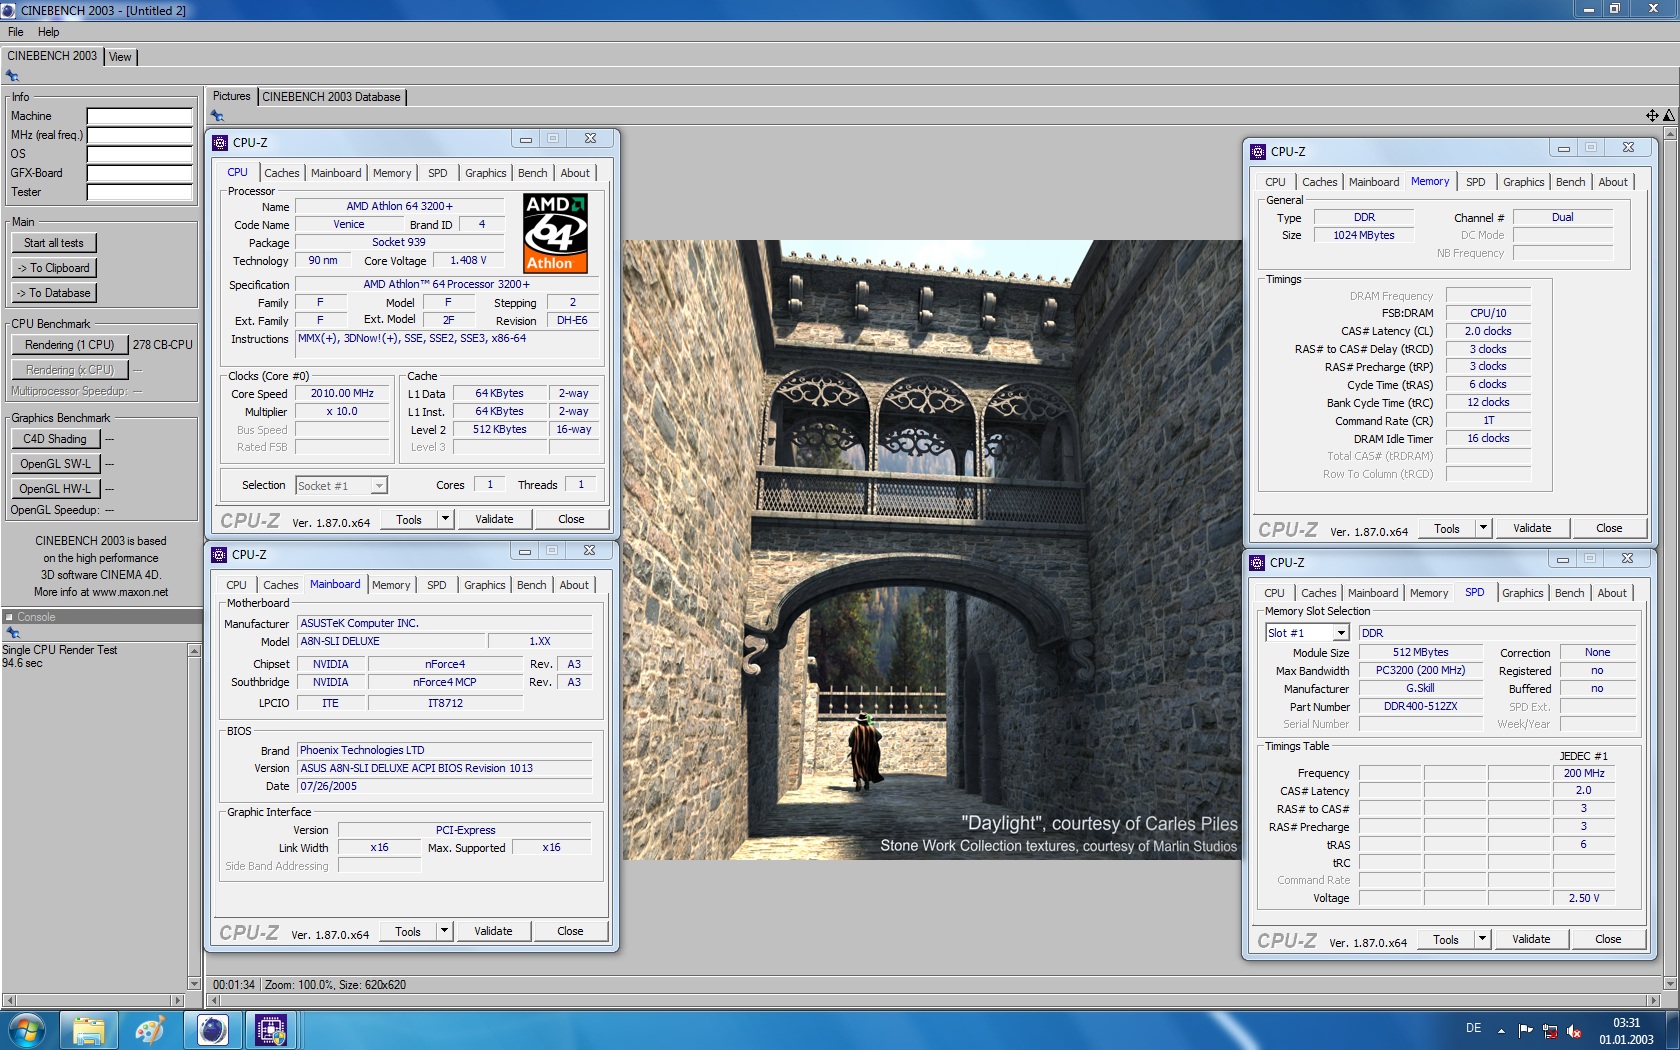
Task: Open Tools dropdown arrow in CPU window
Action: pos(446,519)
